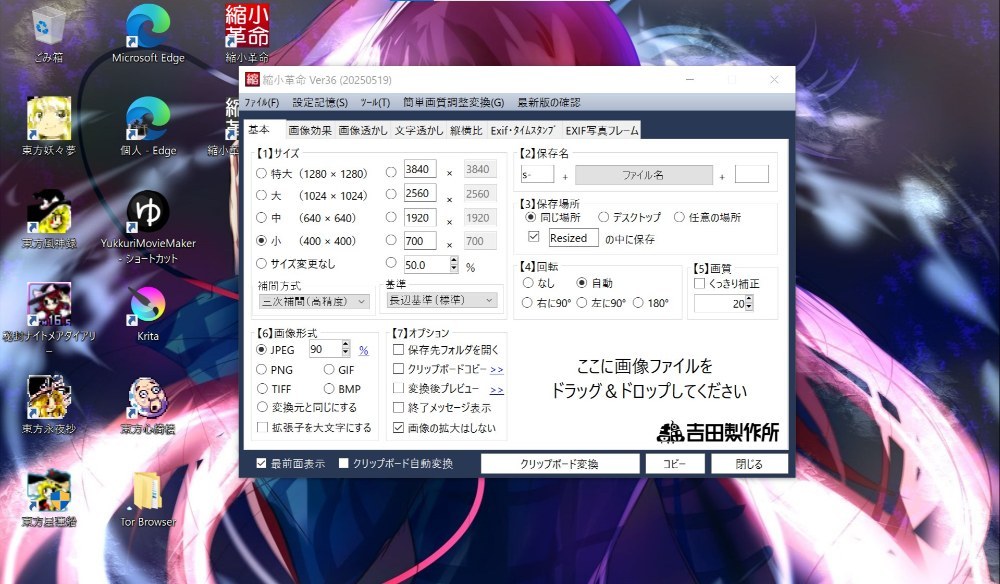The image size is (1000, 584).
Task: Toggle Resized folder save checkbox
Action: coord(534,237)
